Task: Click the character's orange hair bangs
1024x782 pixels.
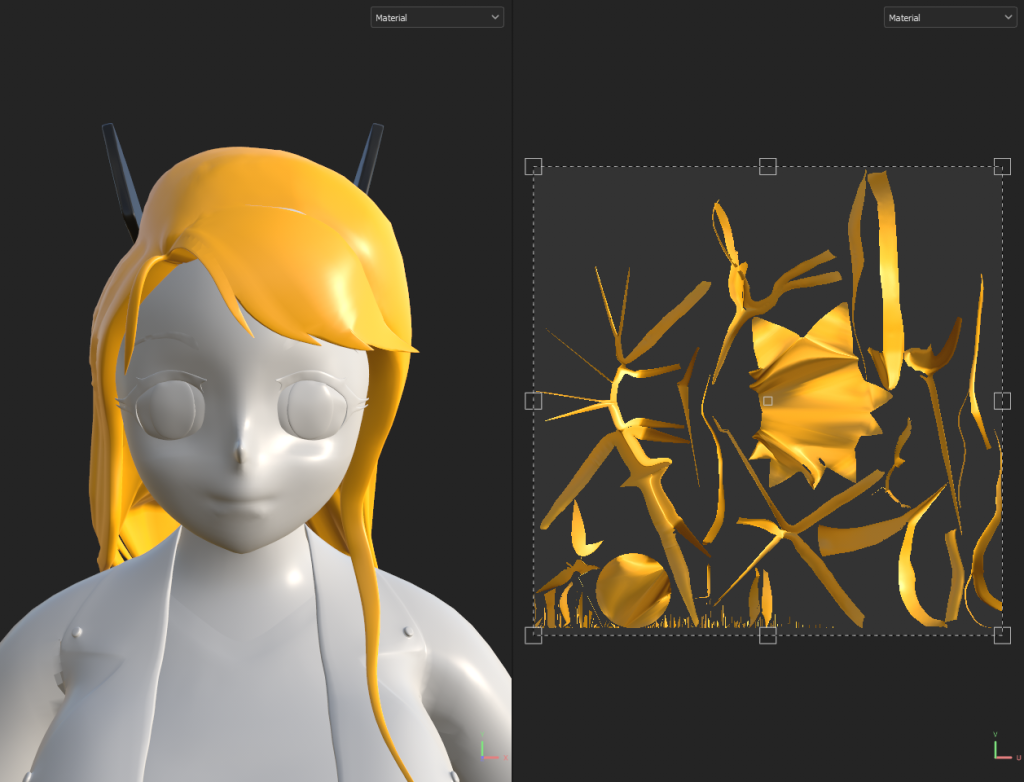Action: (x=300, y=280)
